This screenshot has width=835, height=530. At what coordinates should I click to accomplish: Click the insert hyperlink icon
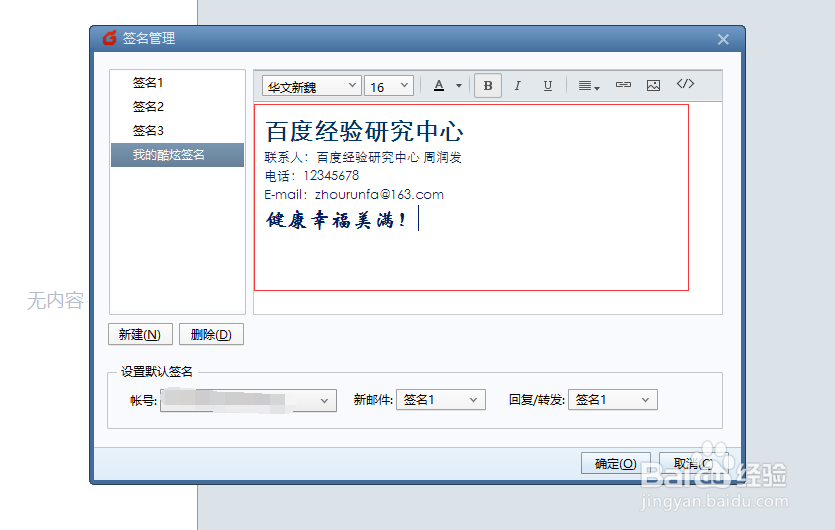623,85
